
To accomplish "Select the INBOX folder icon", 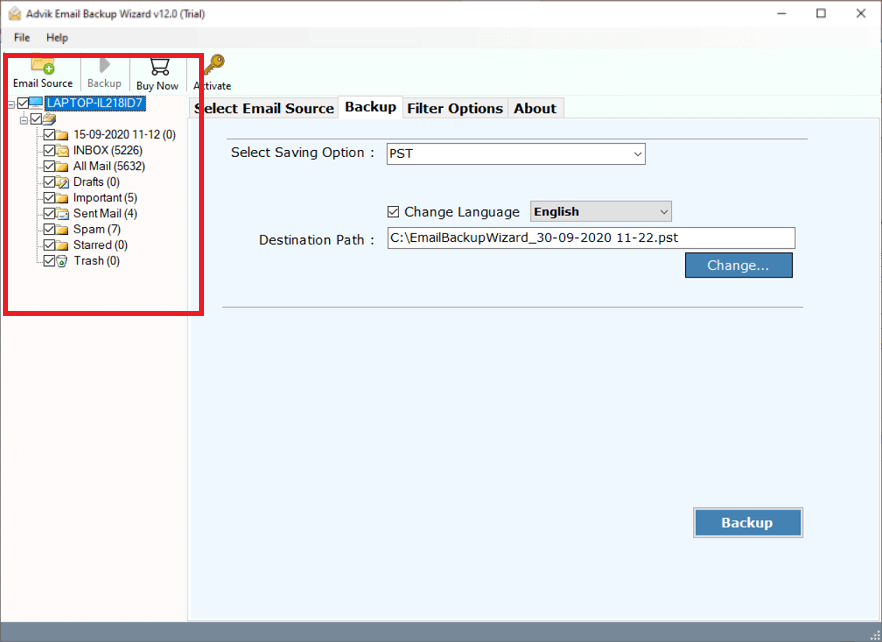I will click(x=61, y=150).
